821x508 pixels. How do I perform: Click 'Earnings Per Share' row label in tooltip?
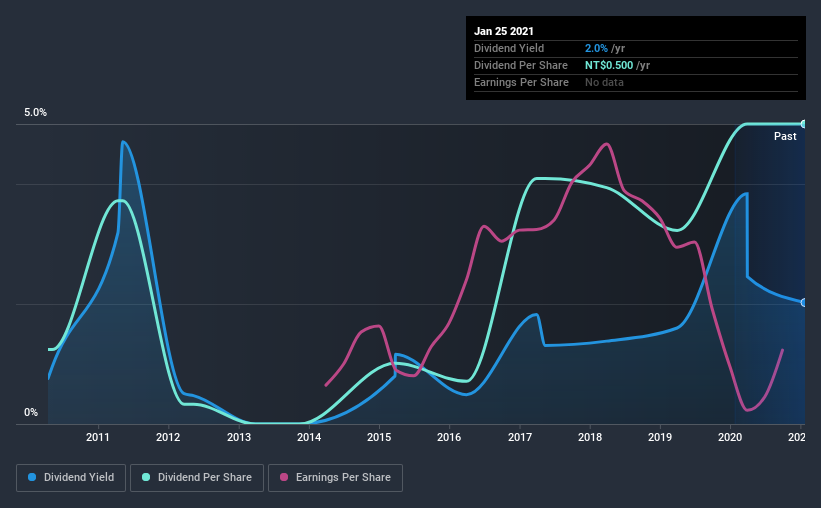coord(521,82)
